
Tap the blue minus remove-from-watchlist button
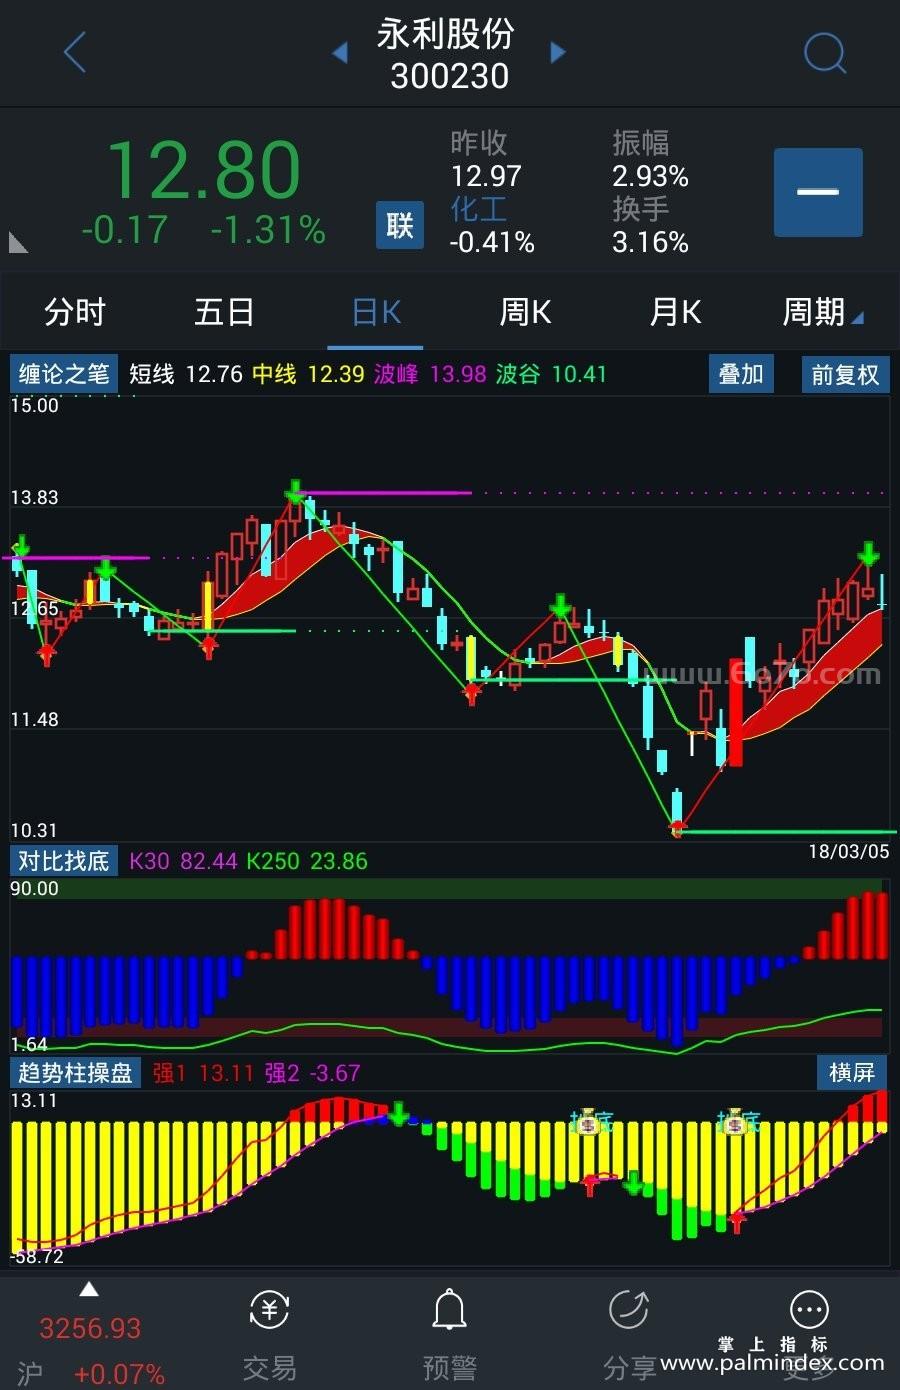(x=818, y=192)
